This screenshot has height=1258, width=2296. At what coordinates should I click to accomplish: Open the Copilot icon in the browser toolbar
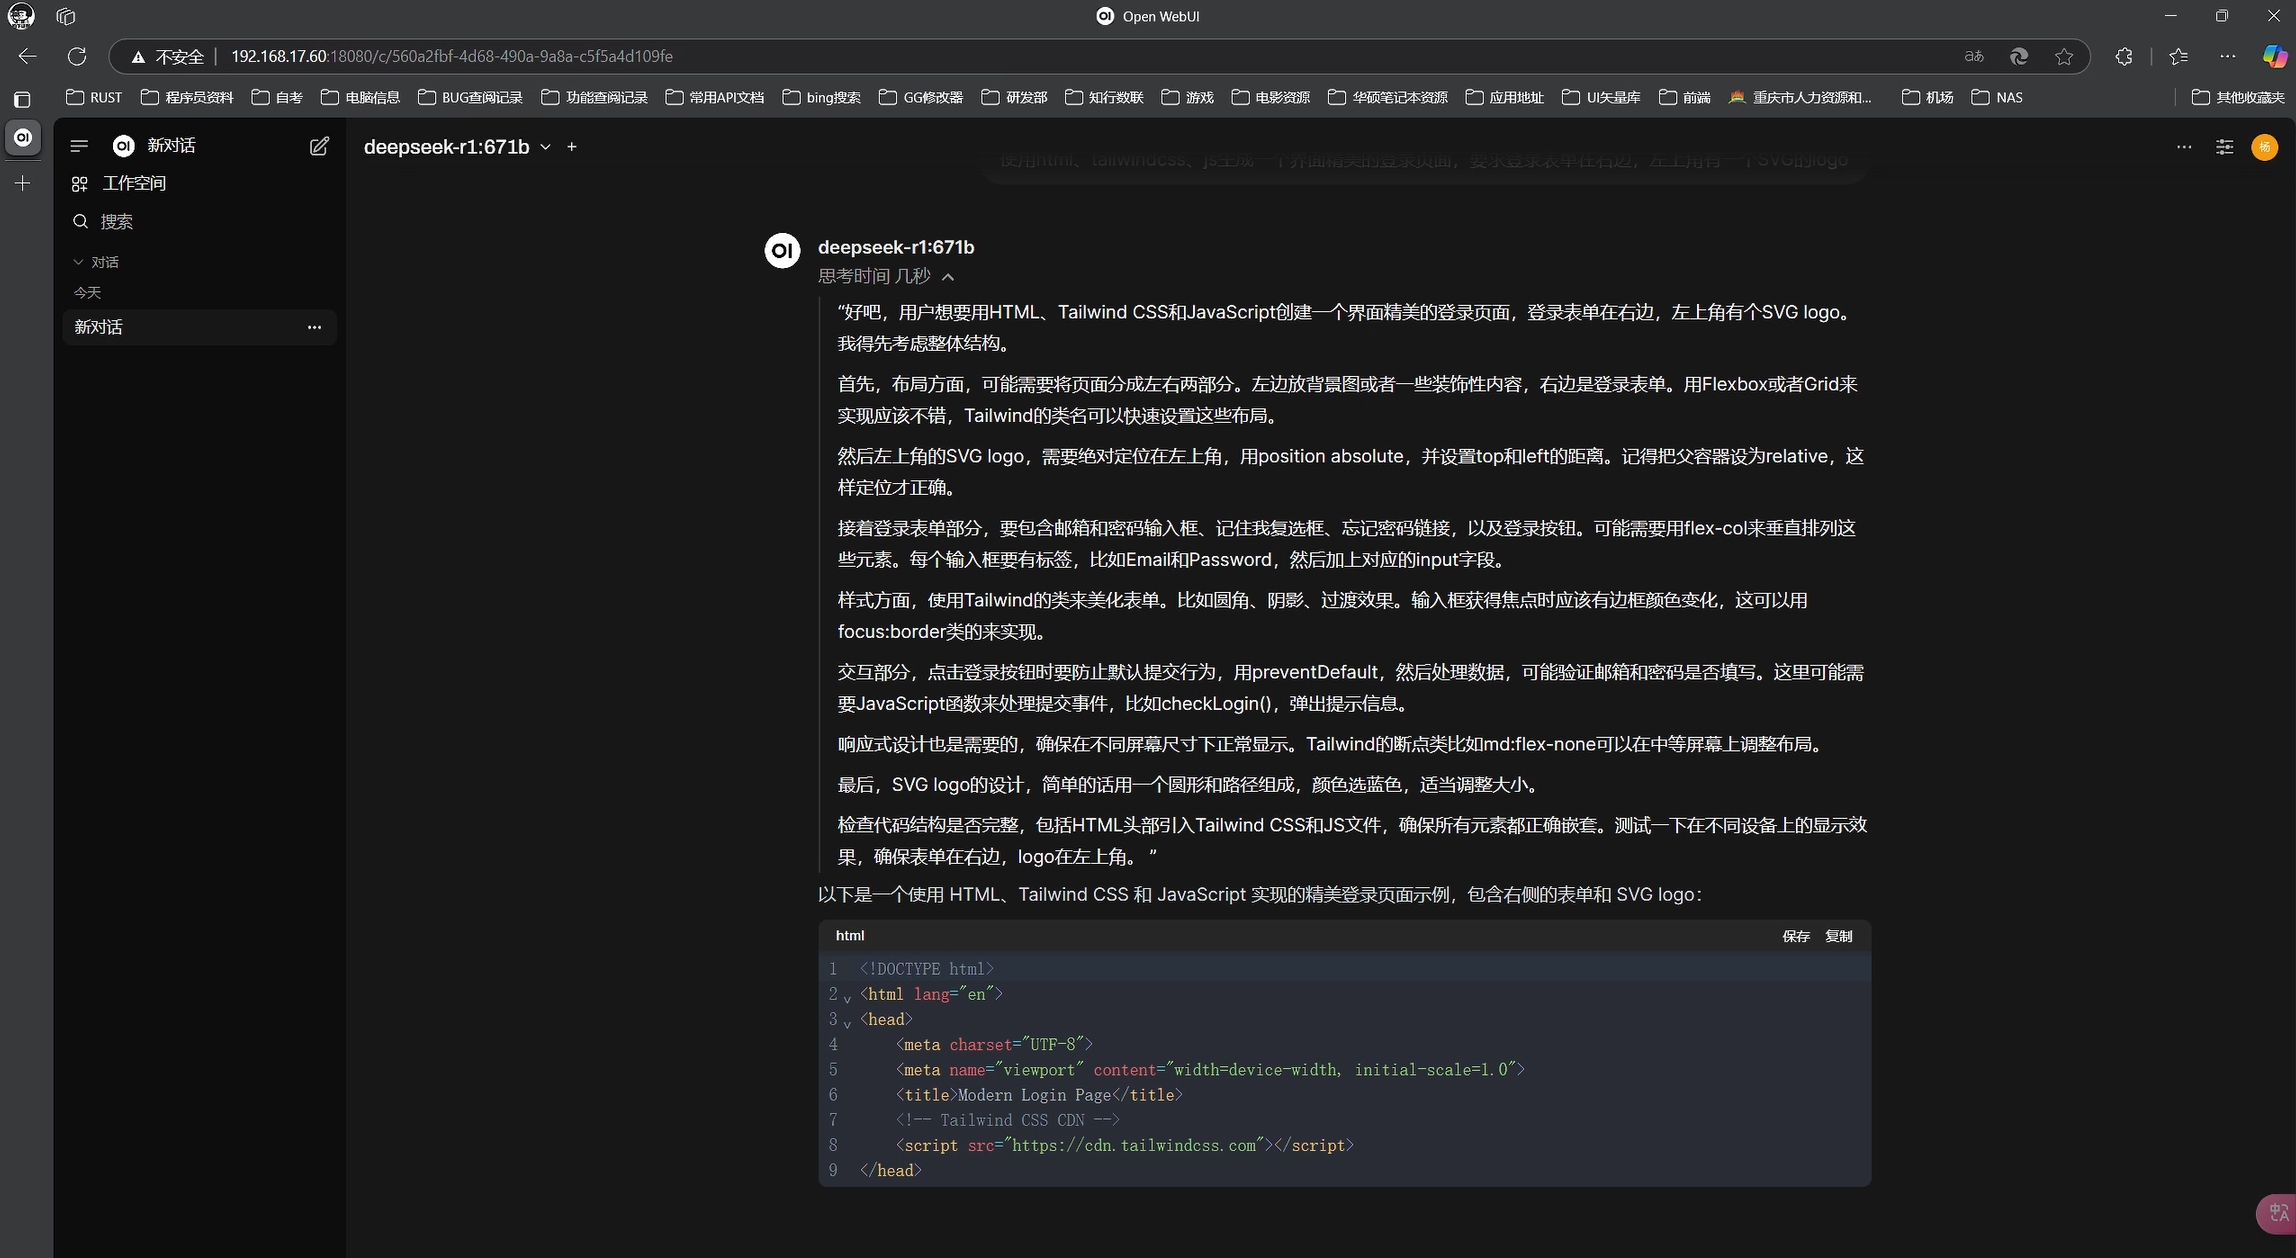pos(2275,56)
